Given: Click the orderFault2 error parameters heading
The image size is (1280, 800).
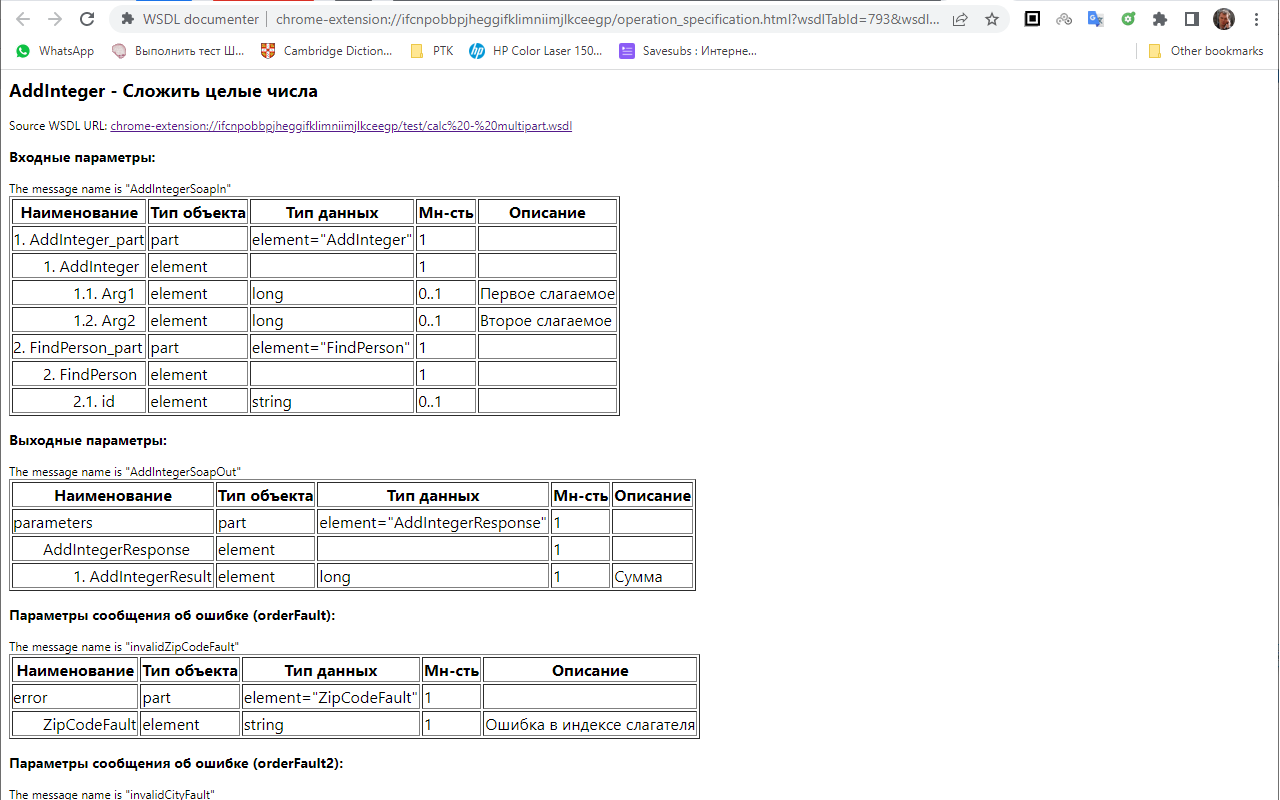Looking at the screenshot, I should coord(176,763).
